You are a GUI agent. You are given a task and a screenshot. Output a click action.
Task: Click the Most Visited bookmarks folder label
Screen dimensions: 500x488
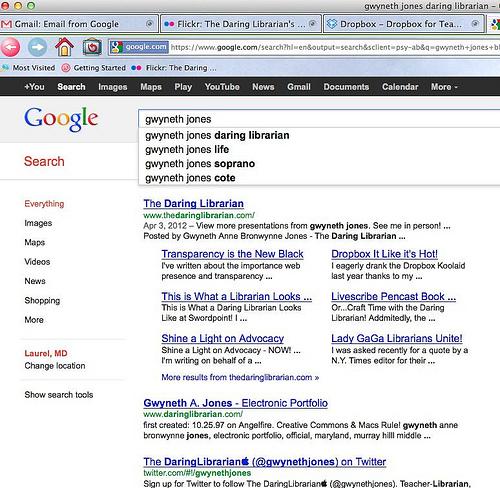coord(34,68)
